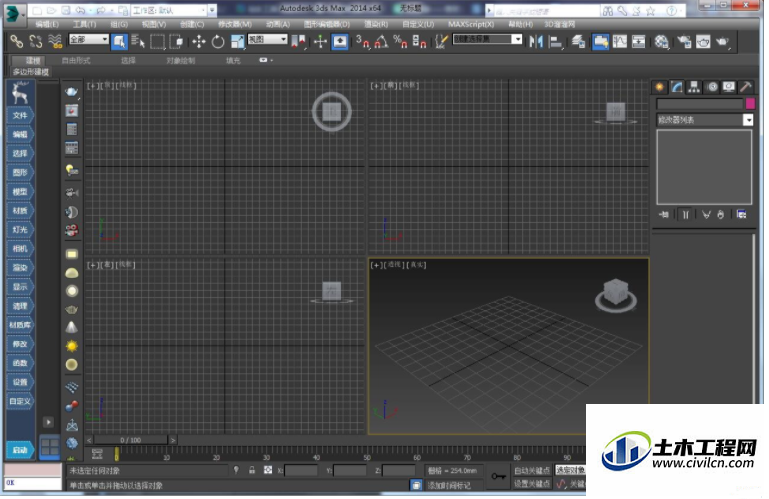
Task: Open the Utilities hammer tab
Action: click(745, 87)
